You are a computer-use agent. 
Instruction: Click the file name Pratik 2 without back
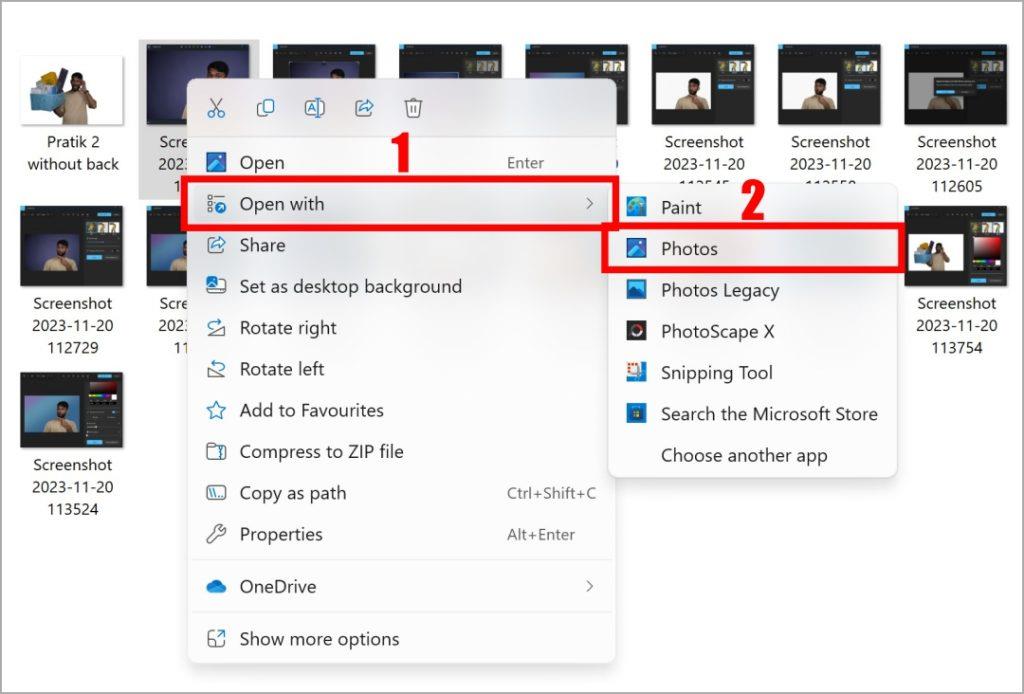click(x=72, y=153)
